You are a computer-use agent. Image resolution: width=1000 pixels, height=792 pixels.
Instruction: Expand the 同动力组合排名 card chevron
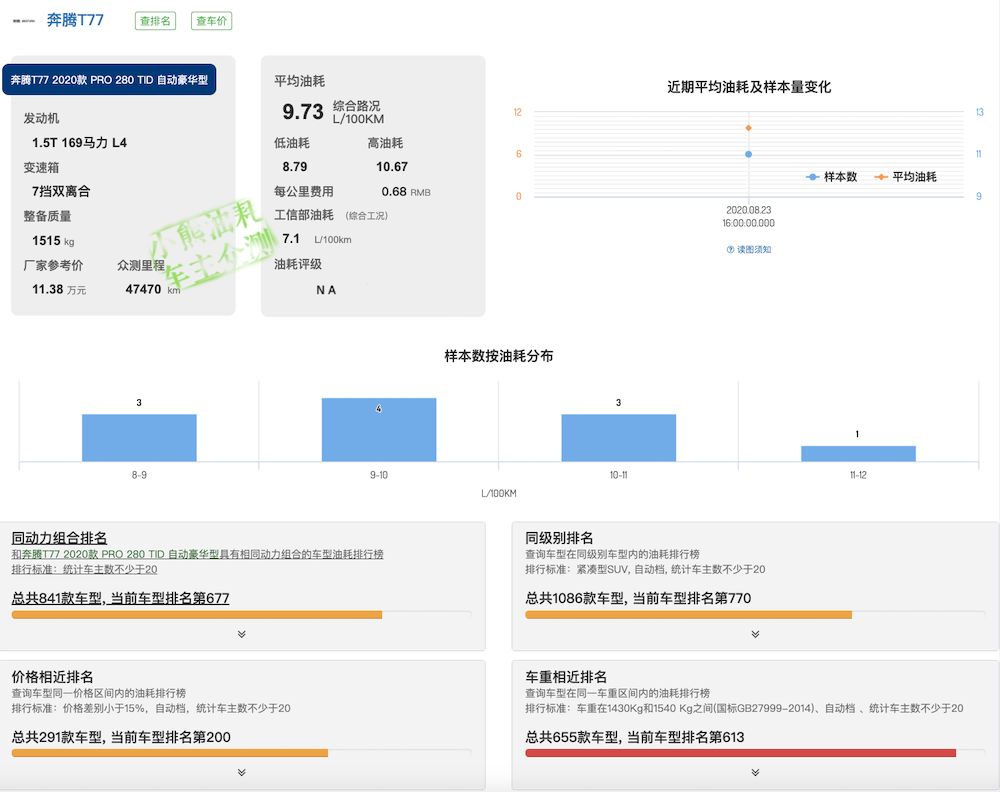coord(242,634)
